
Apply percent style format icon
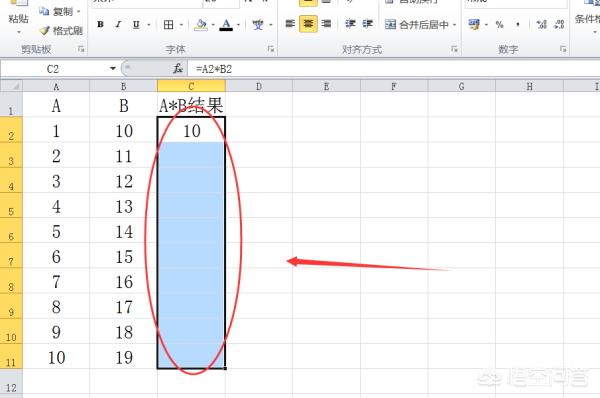point(499,24)
